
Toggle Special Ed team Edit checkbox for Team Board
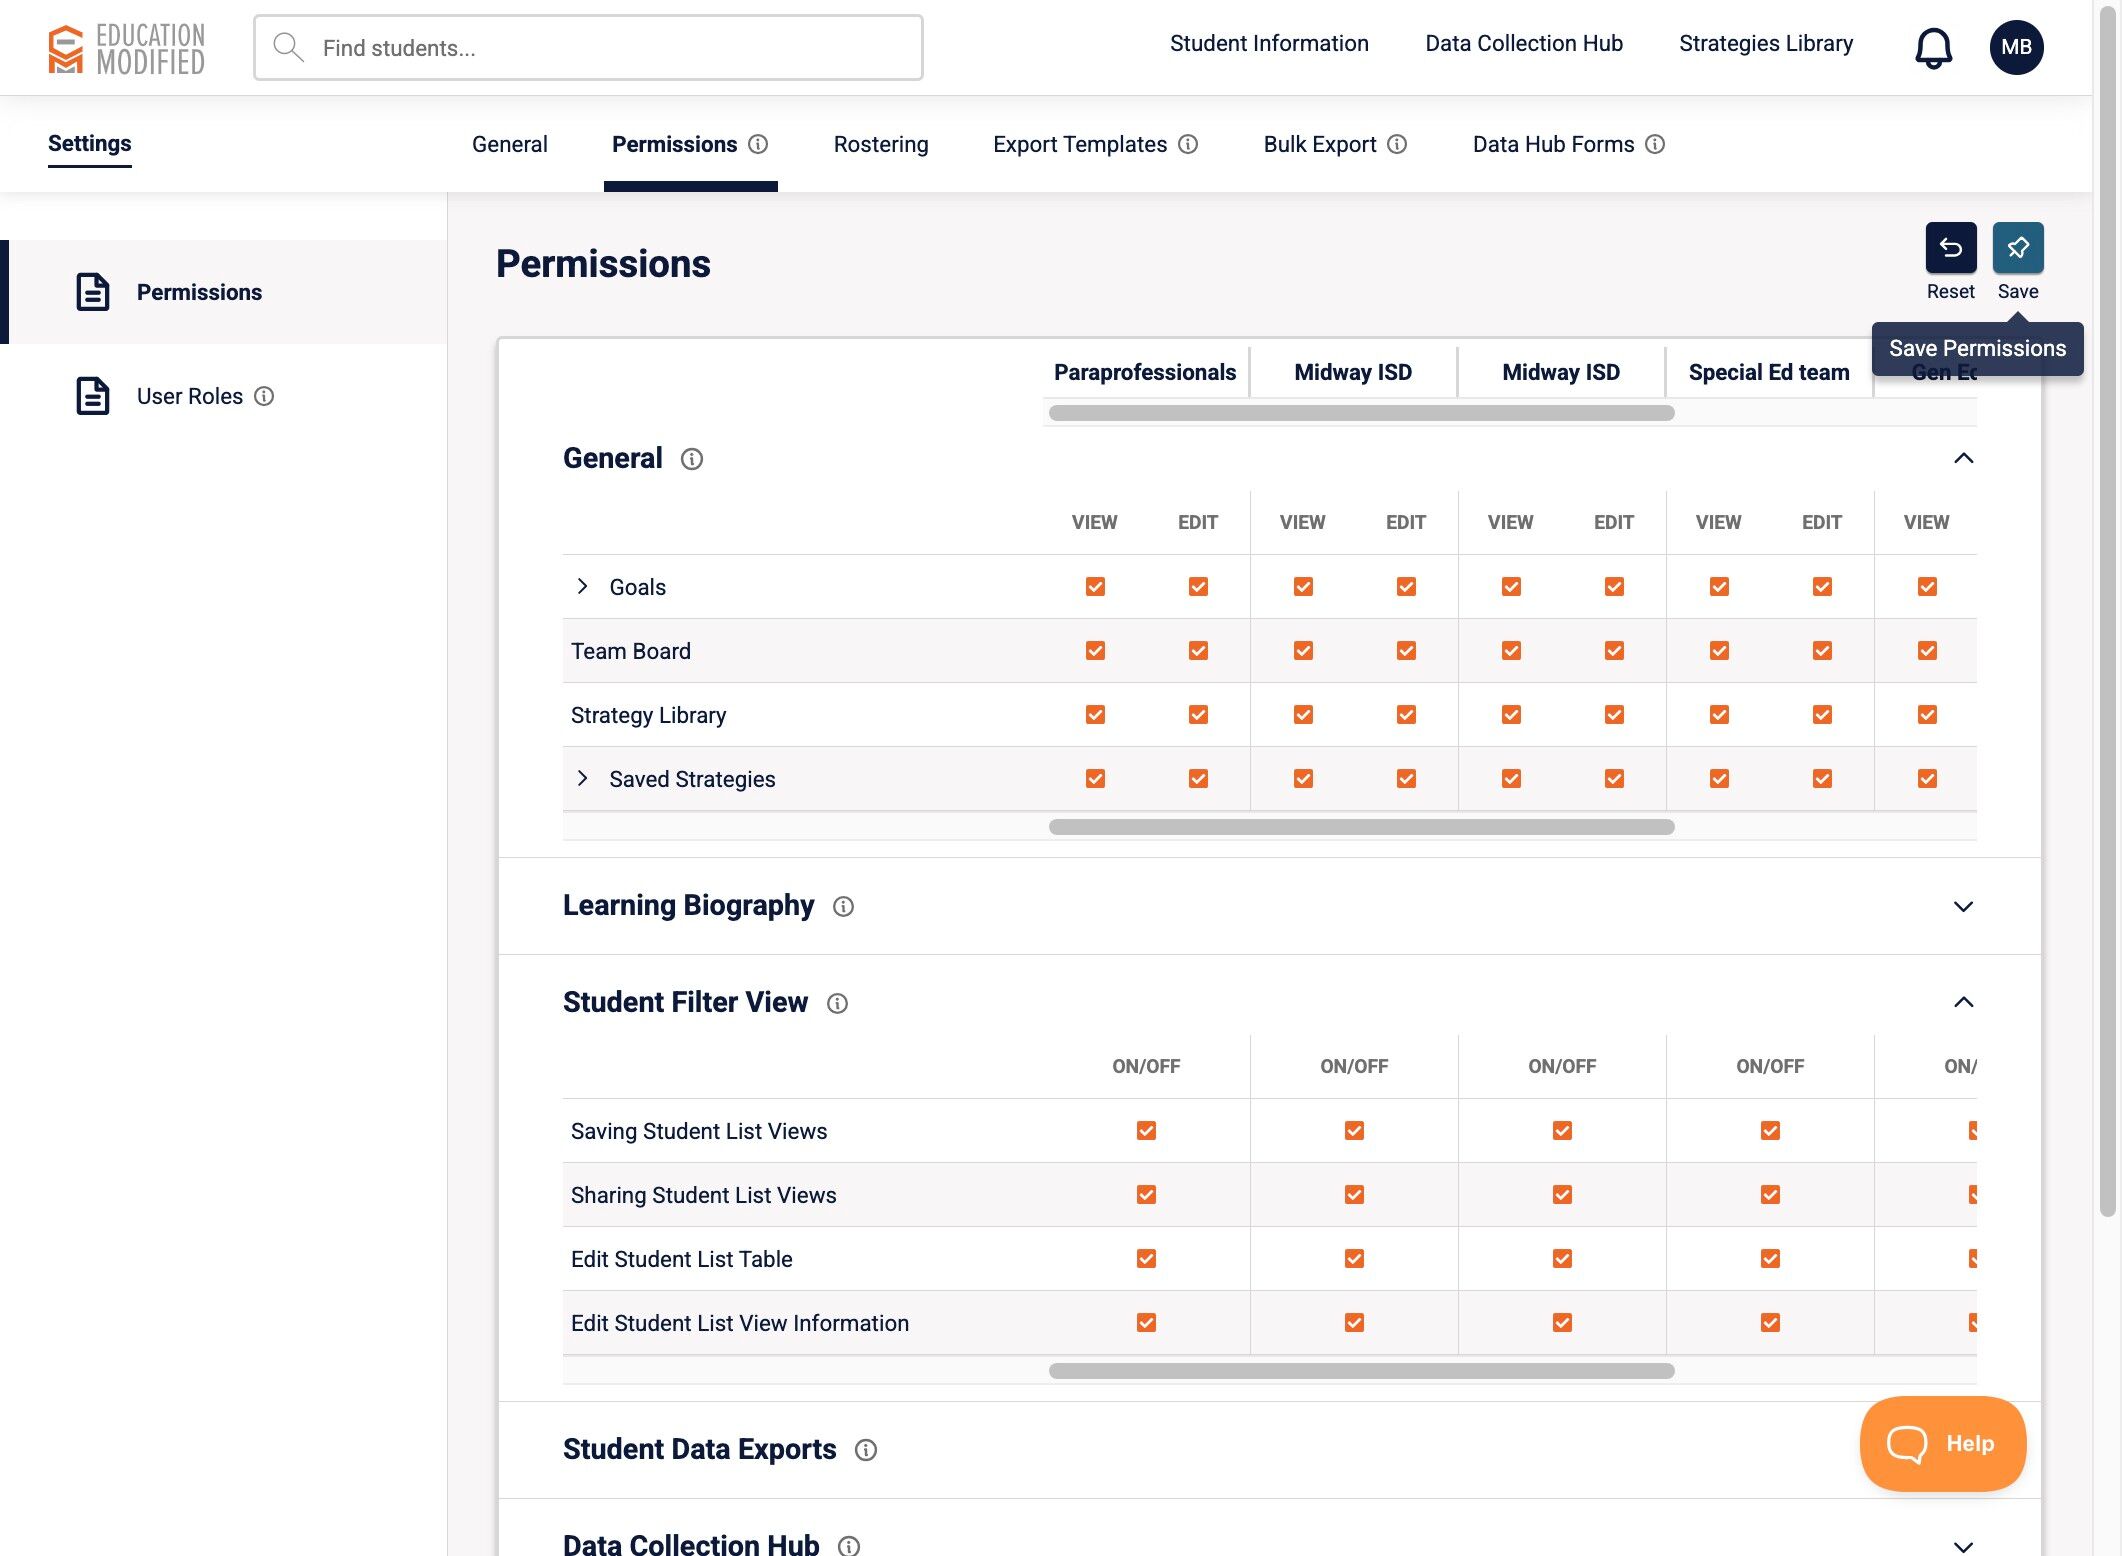1822,651
